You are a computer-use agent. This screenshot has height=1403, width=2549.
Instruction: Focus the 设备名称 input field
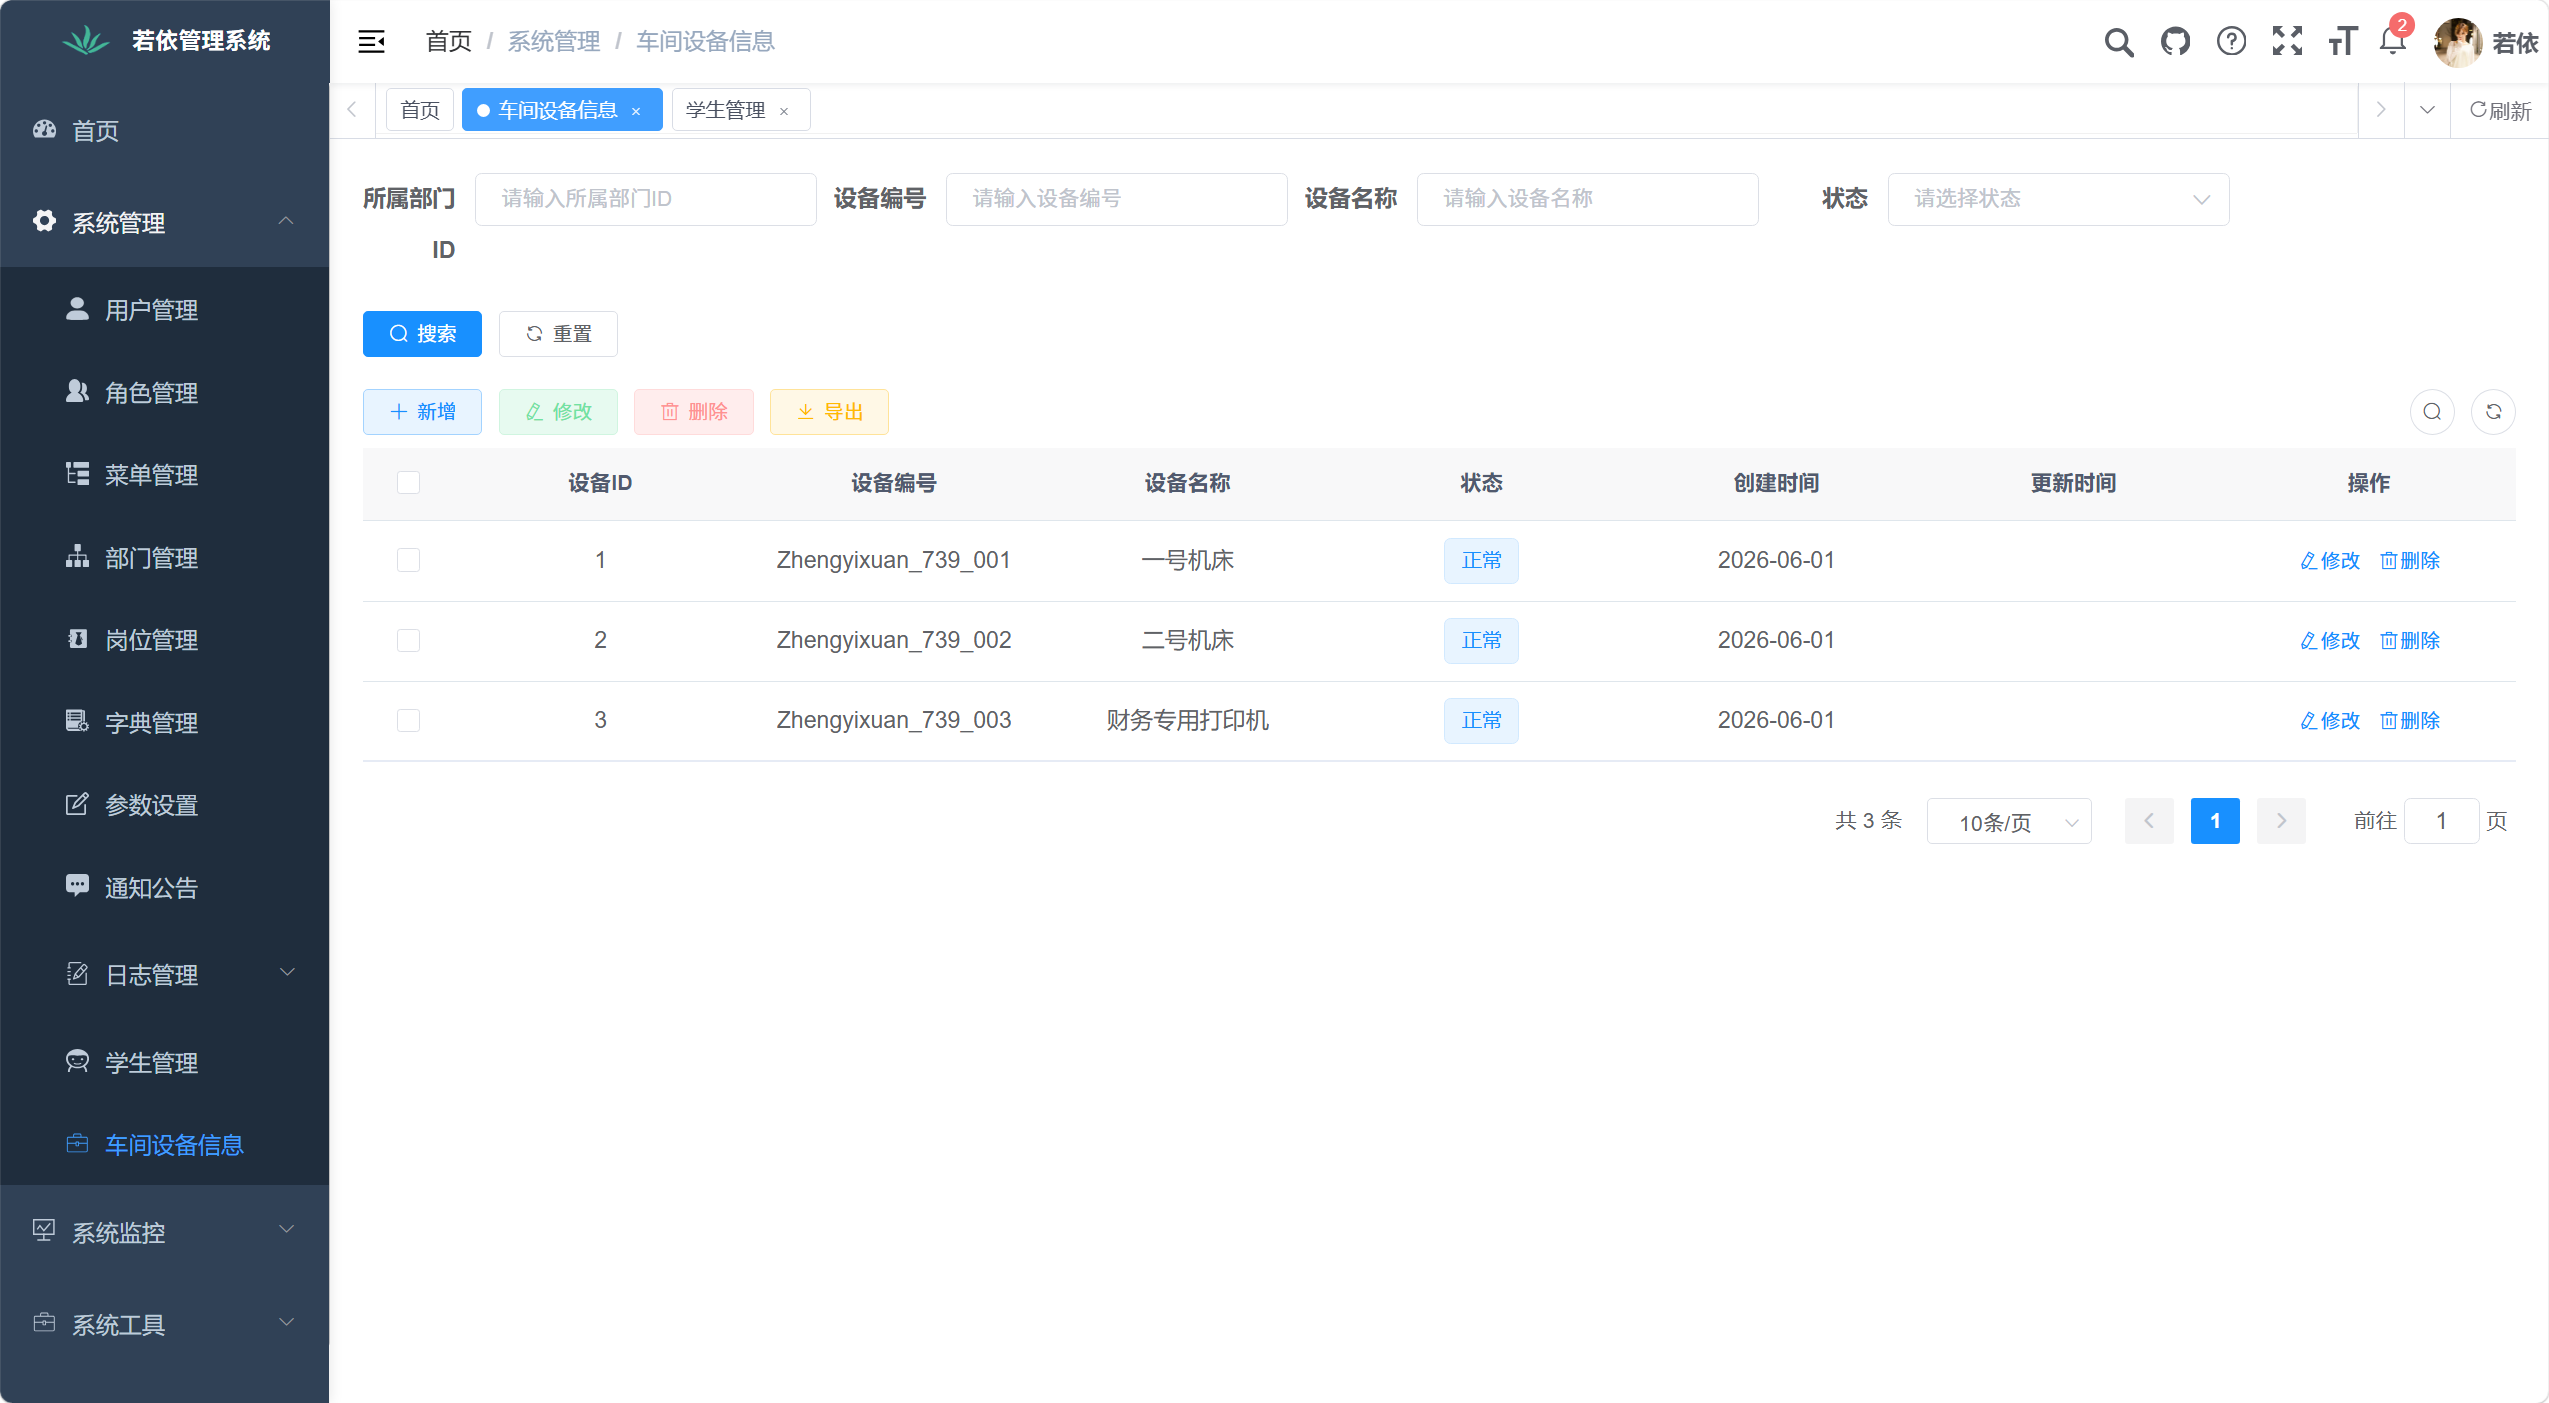click(1587, 199)
